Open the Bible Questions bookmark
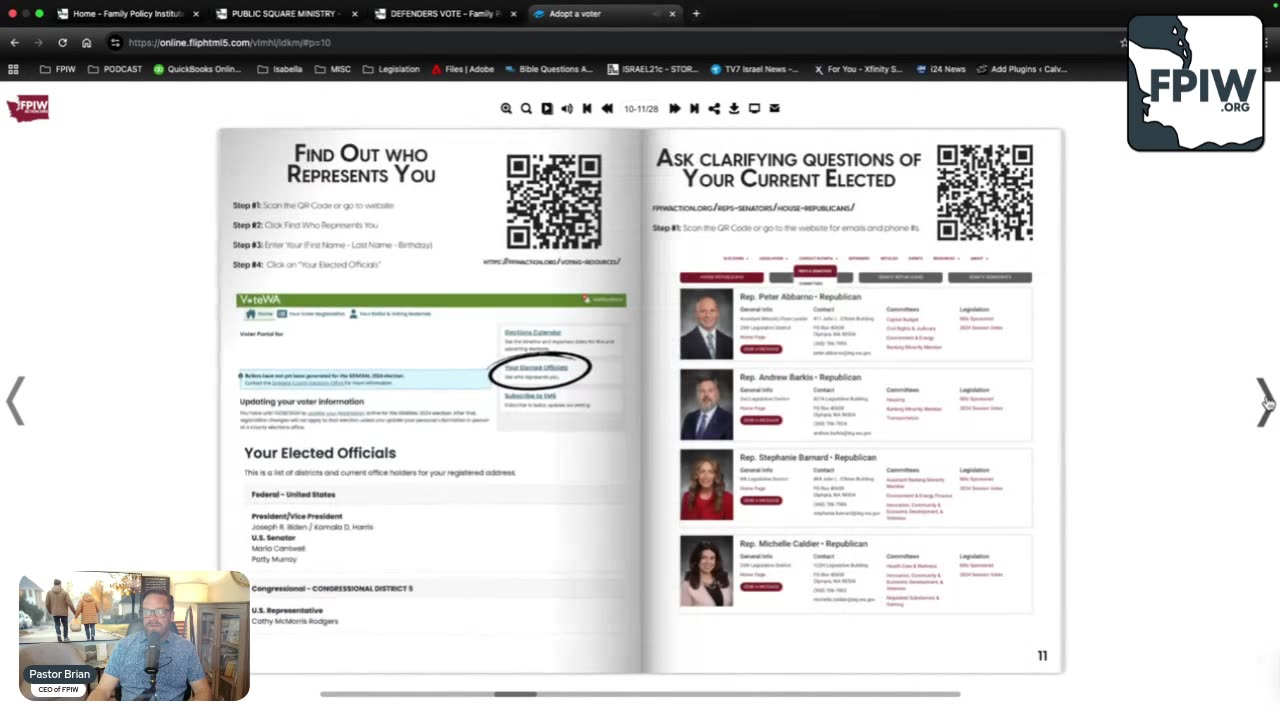 tap(549, 69)
